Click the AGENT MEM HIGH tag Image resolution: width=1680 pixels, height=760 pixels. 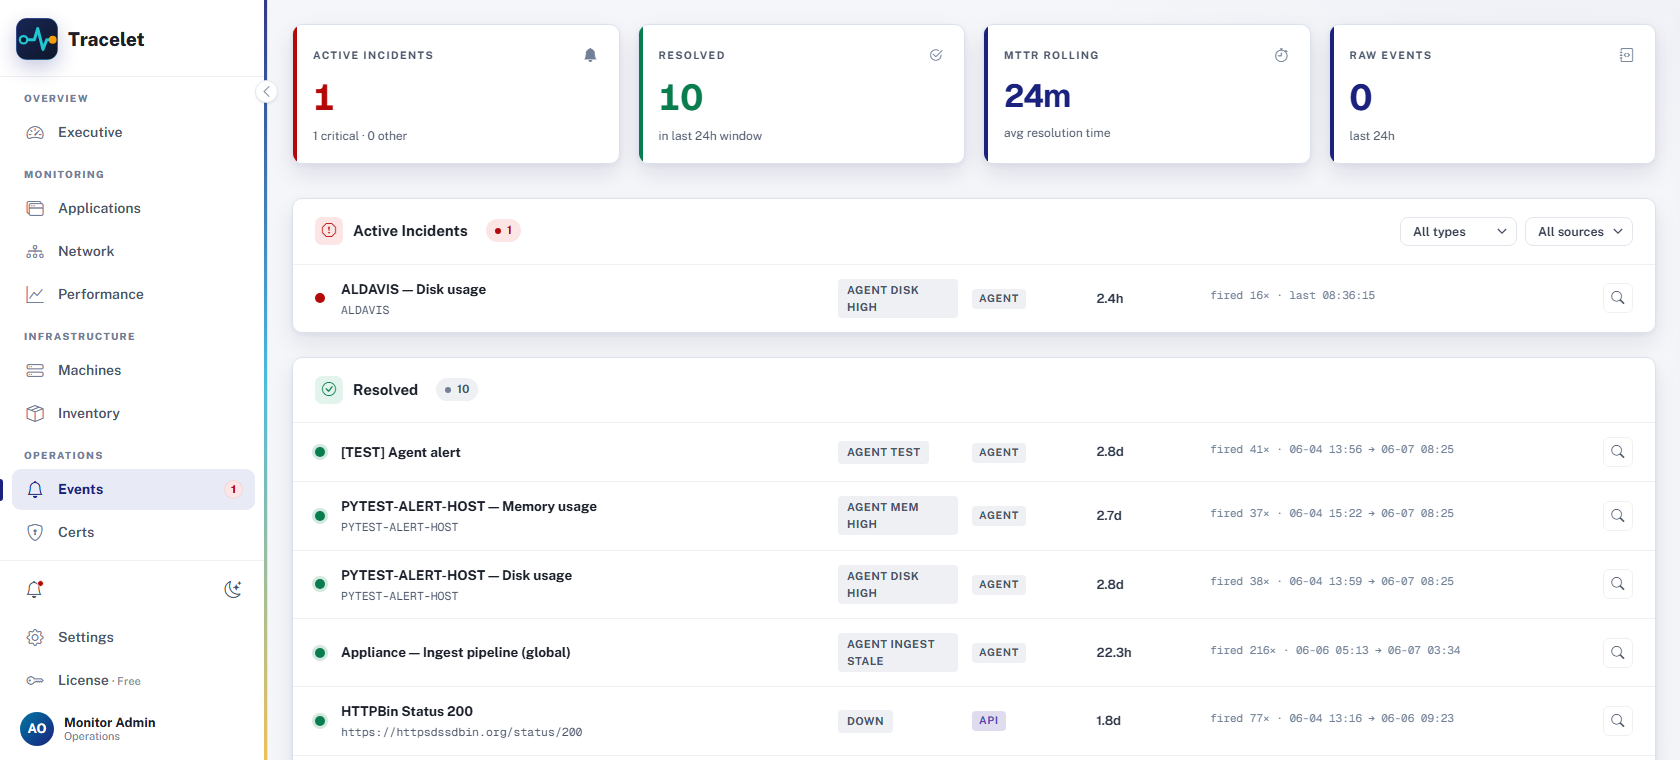tap(898, 515)
